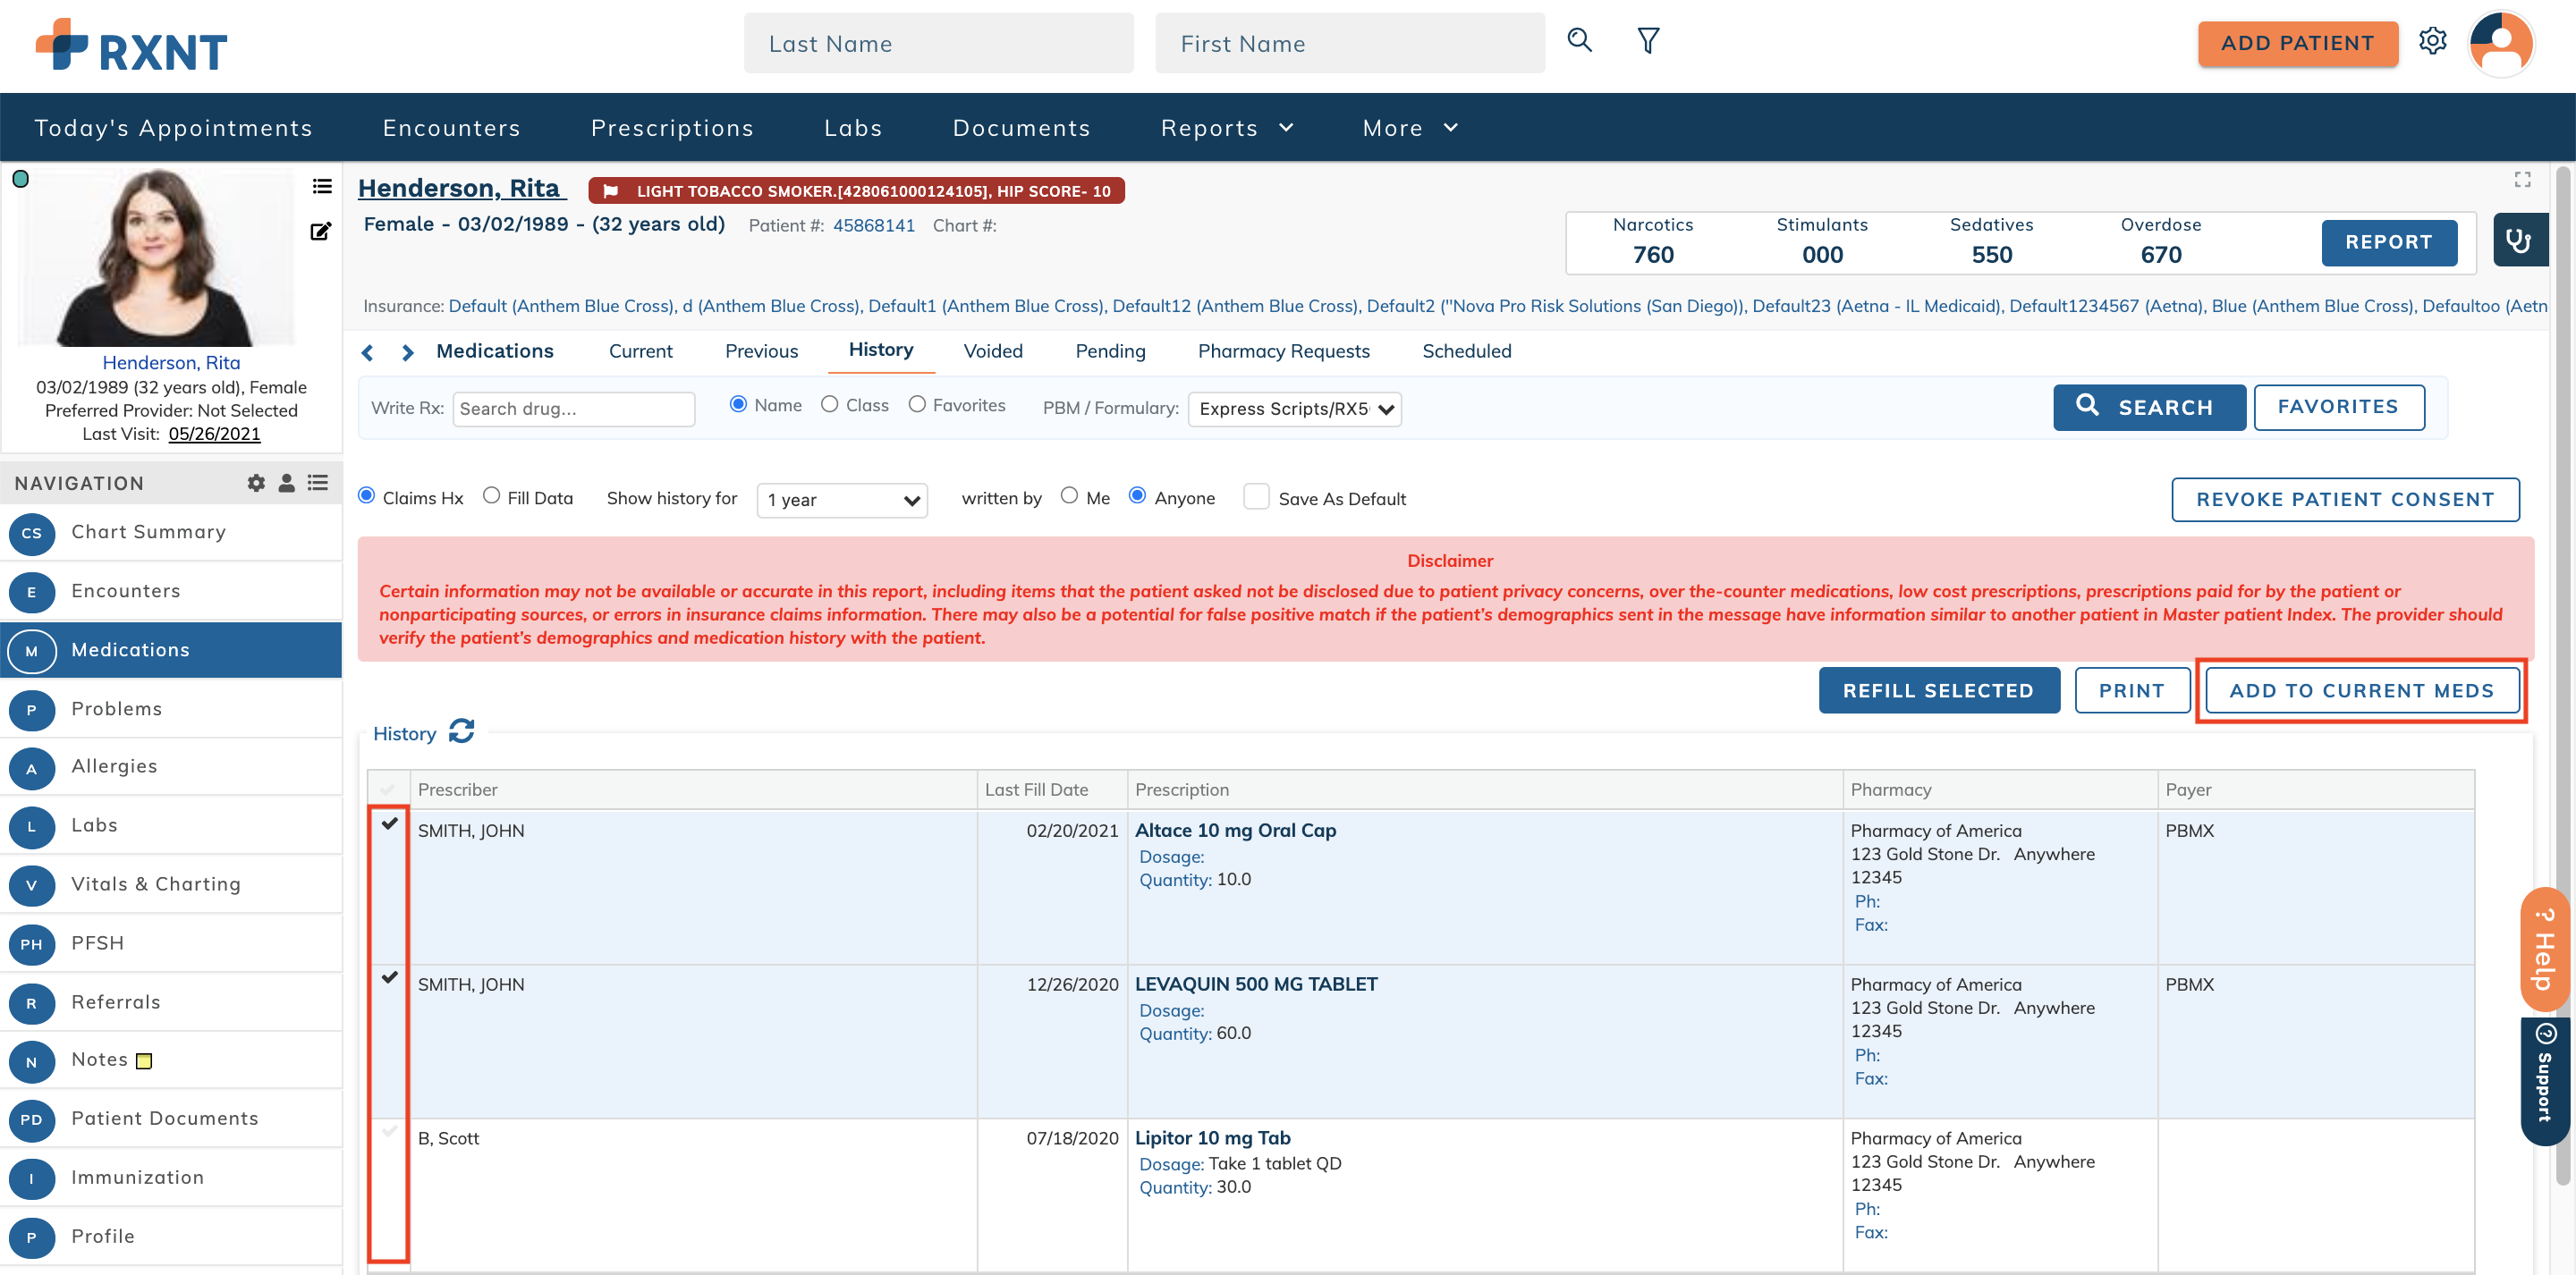
Task: Click the search magnifier in top bar
Action: click(1580, 41)
